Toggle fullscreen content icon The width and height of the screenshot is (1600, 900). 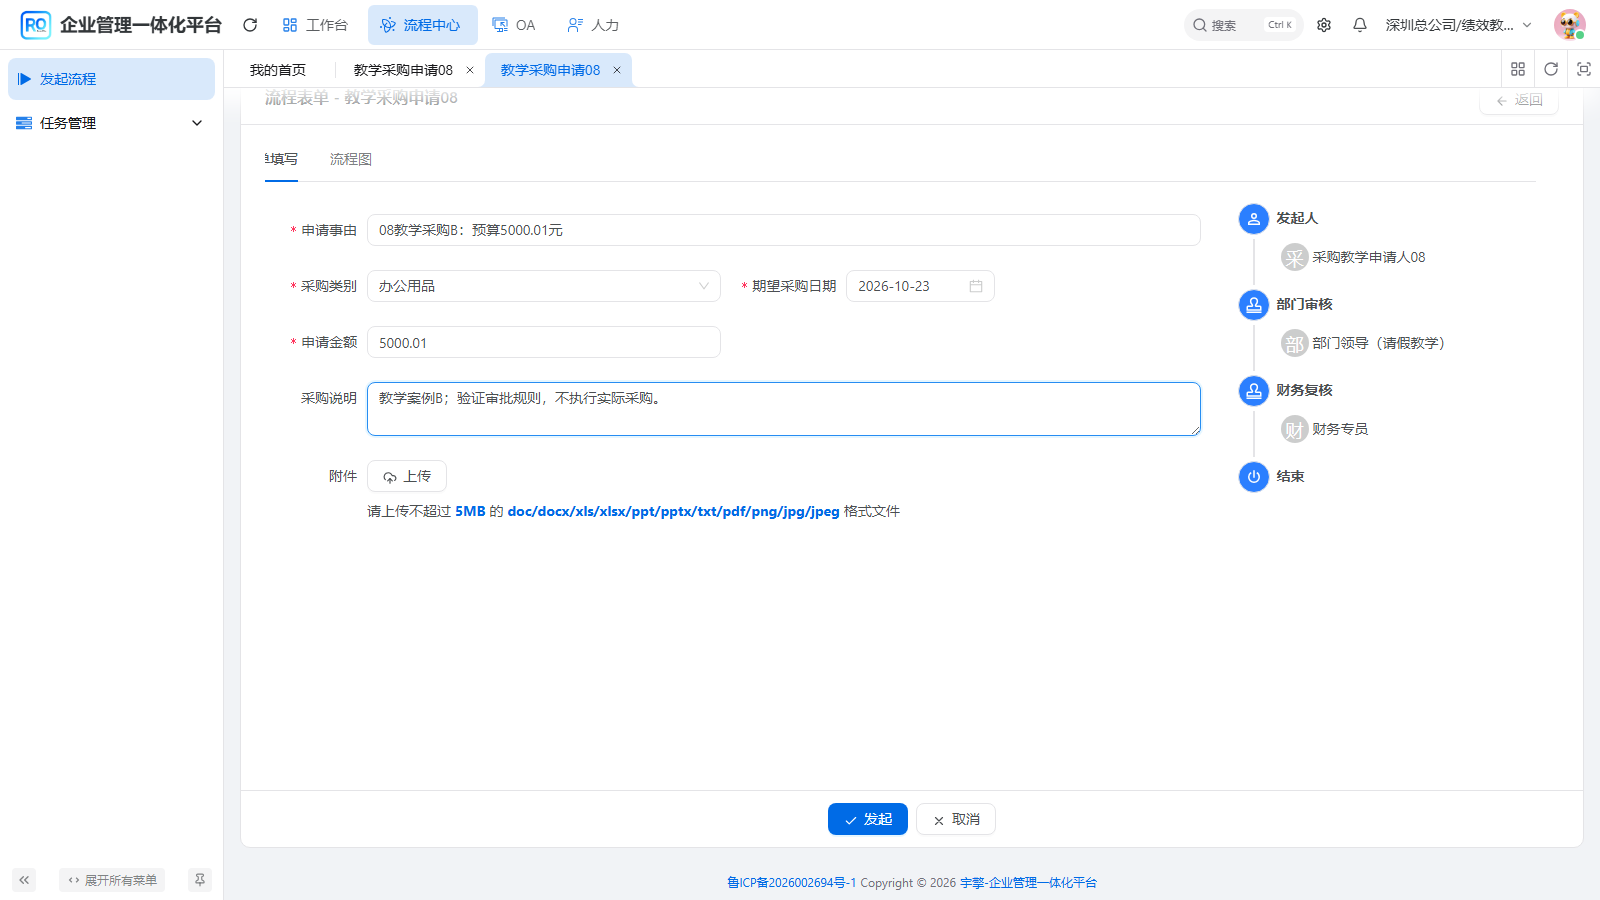[1584, 69]
